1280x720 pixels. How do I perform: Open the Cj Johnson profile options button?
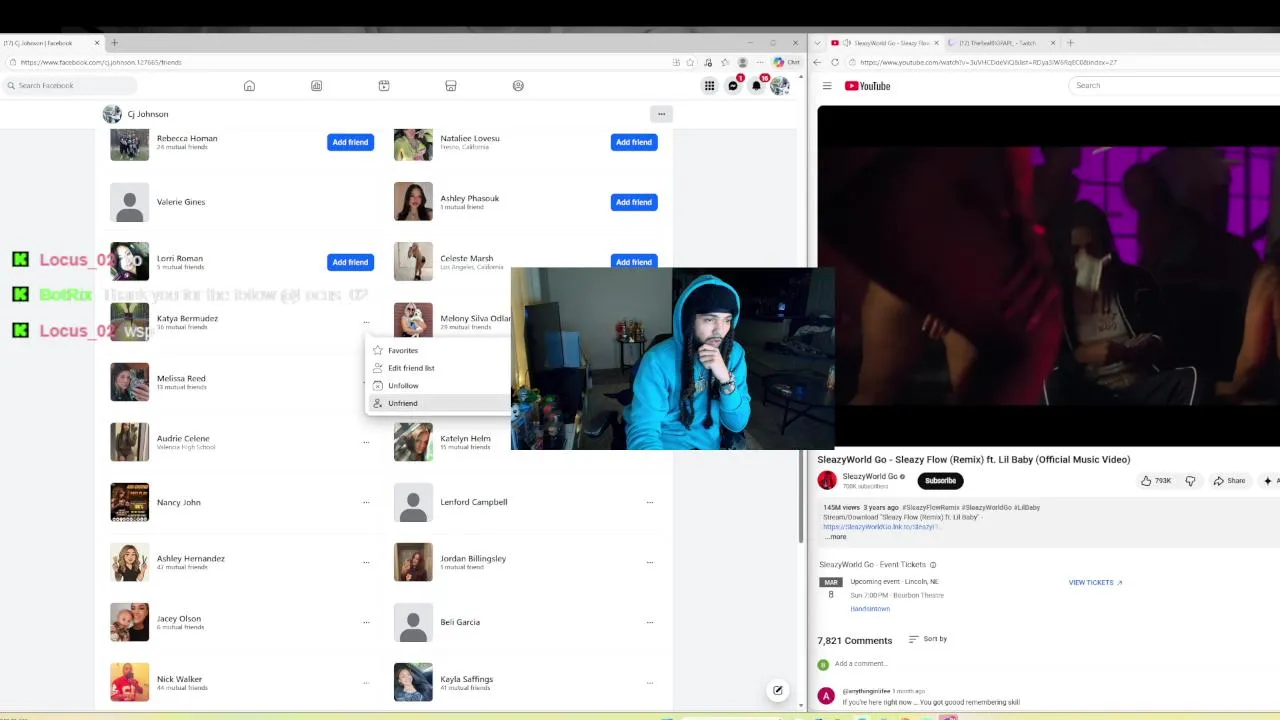point(661,114)
